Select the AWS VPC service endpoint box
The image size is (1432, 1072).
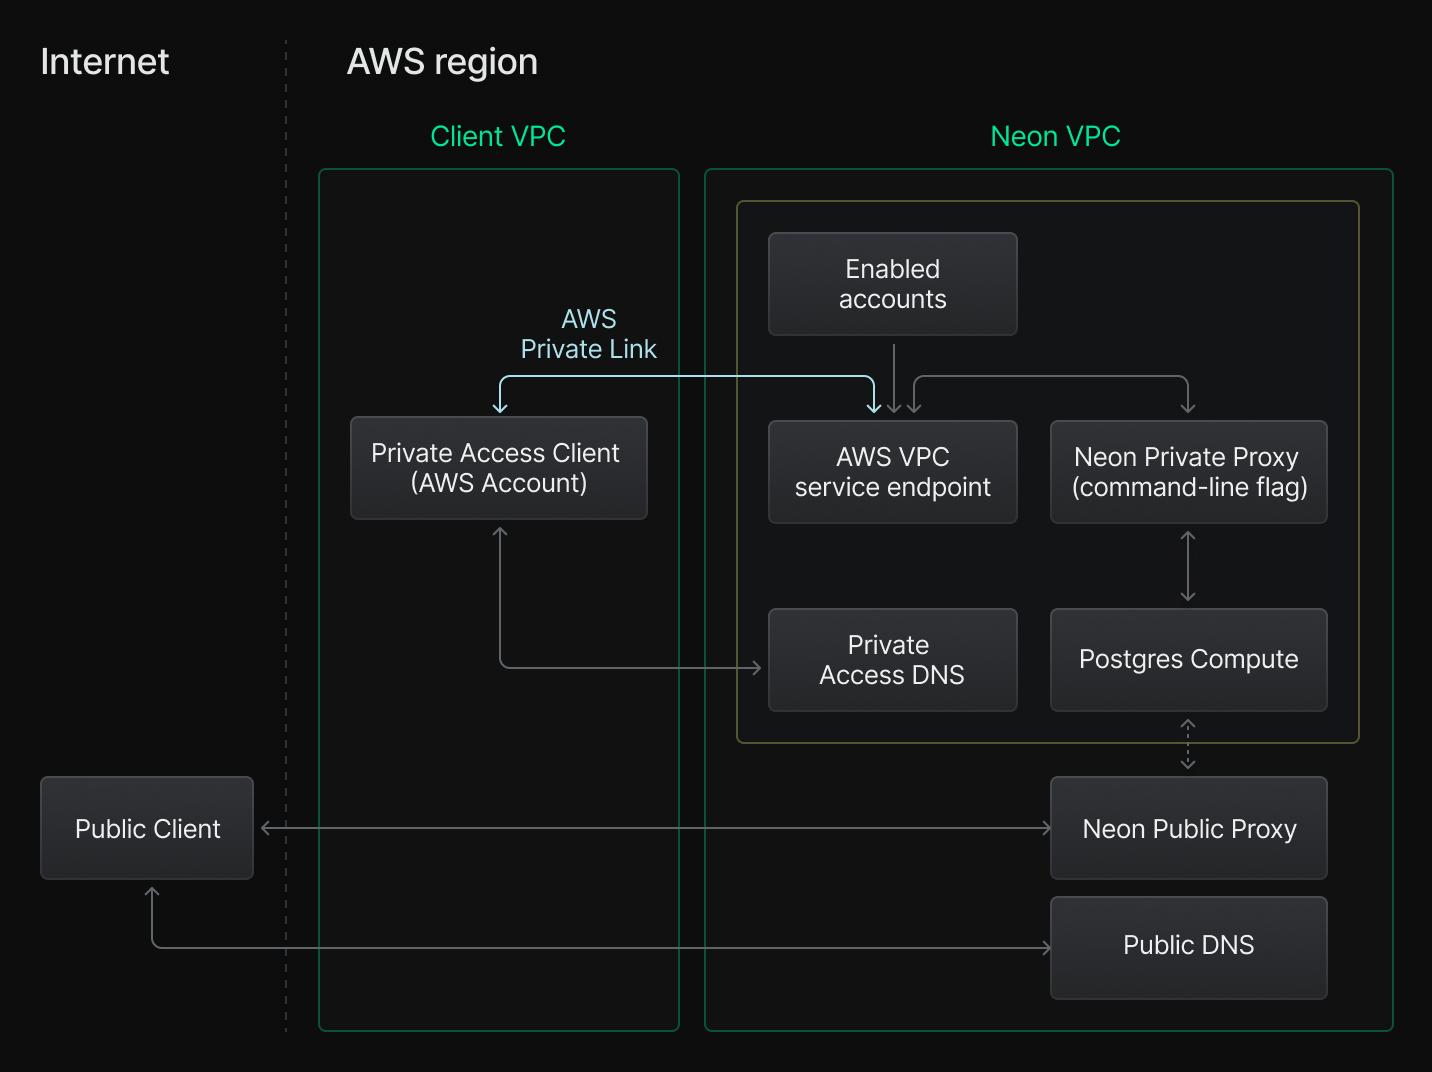[891, 471]
